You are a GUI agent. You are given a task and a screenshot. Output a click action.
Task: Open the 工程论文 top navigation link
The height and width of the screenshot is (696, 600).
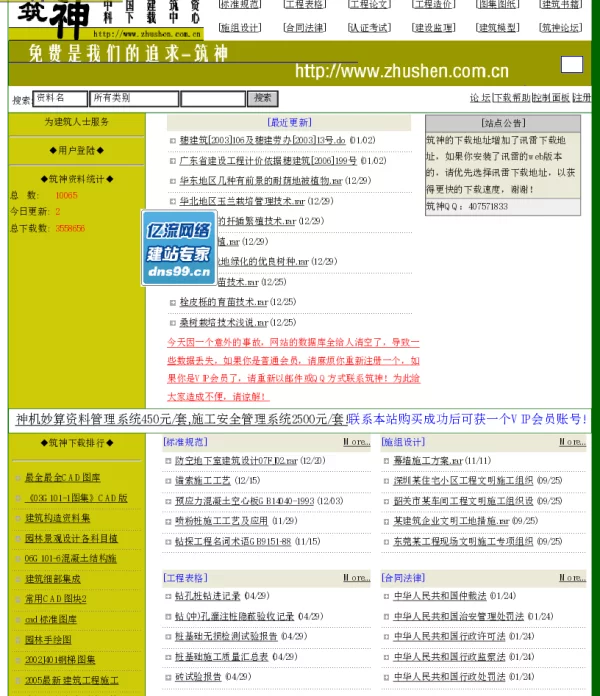point(369,4)
